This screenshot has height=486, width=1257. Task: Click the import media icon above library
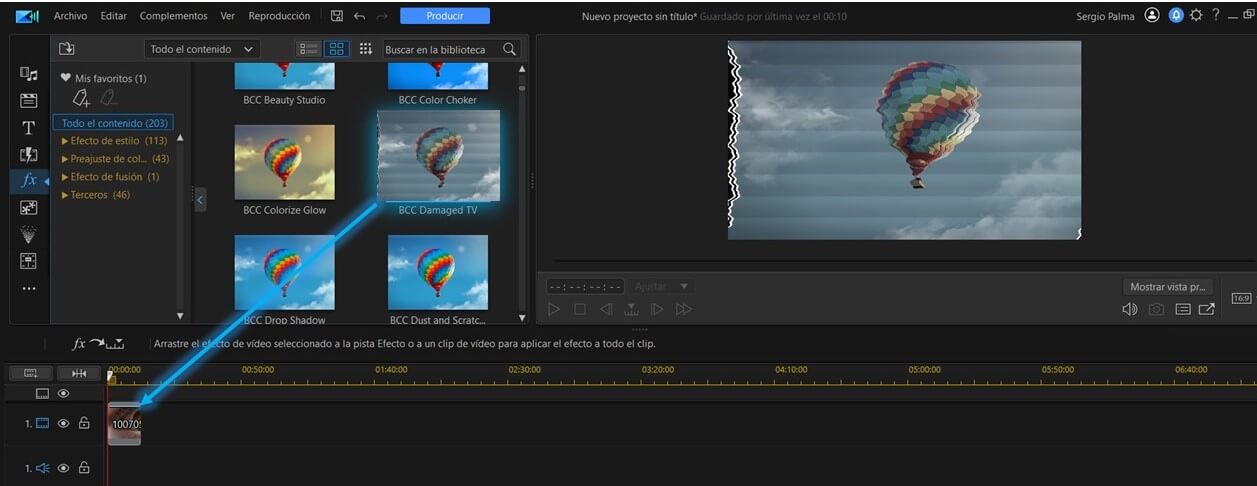point(67,49)
